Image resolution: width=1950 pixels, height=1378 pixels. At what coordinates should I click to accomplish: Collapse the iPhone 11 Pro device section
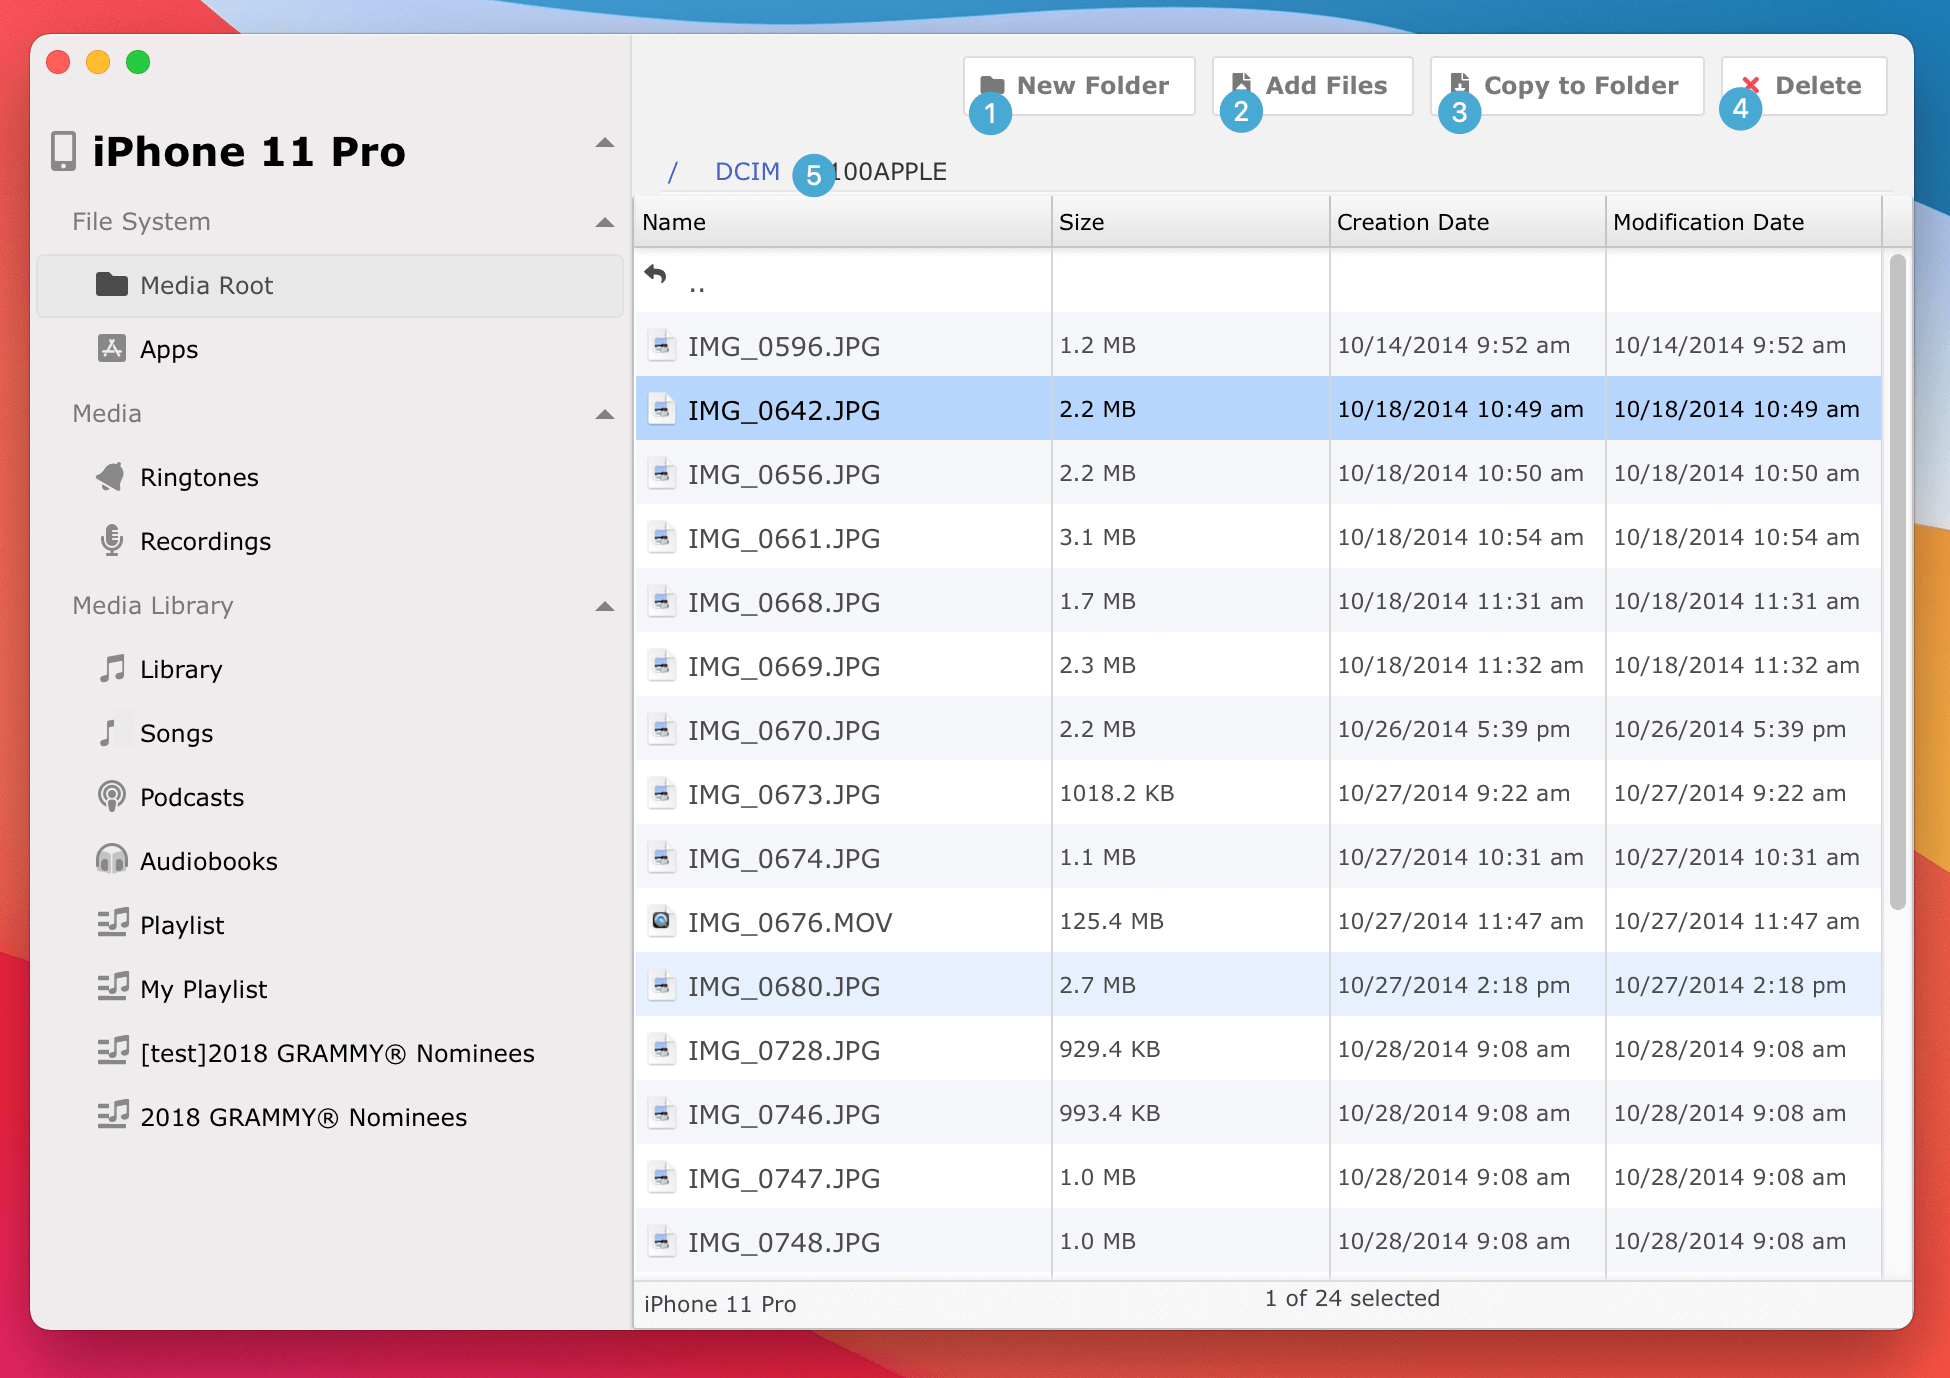(x=604, y=144)
